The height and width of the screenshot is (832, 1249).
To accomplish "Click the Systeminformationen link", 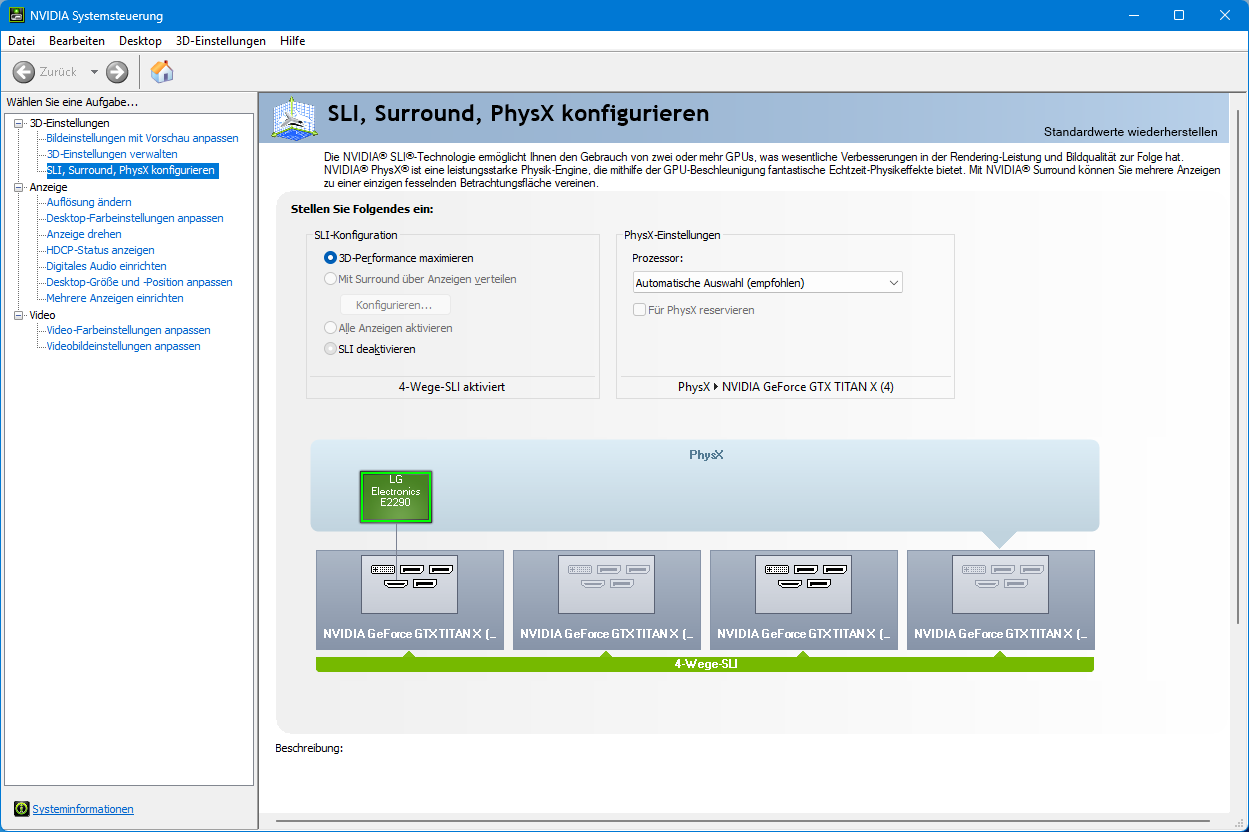I will 83,809.
